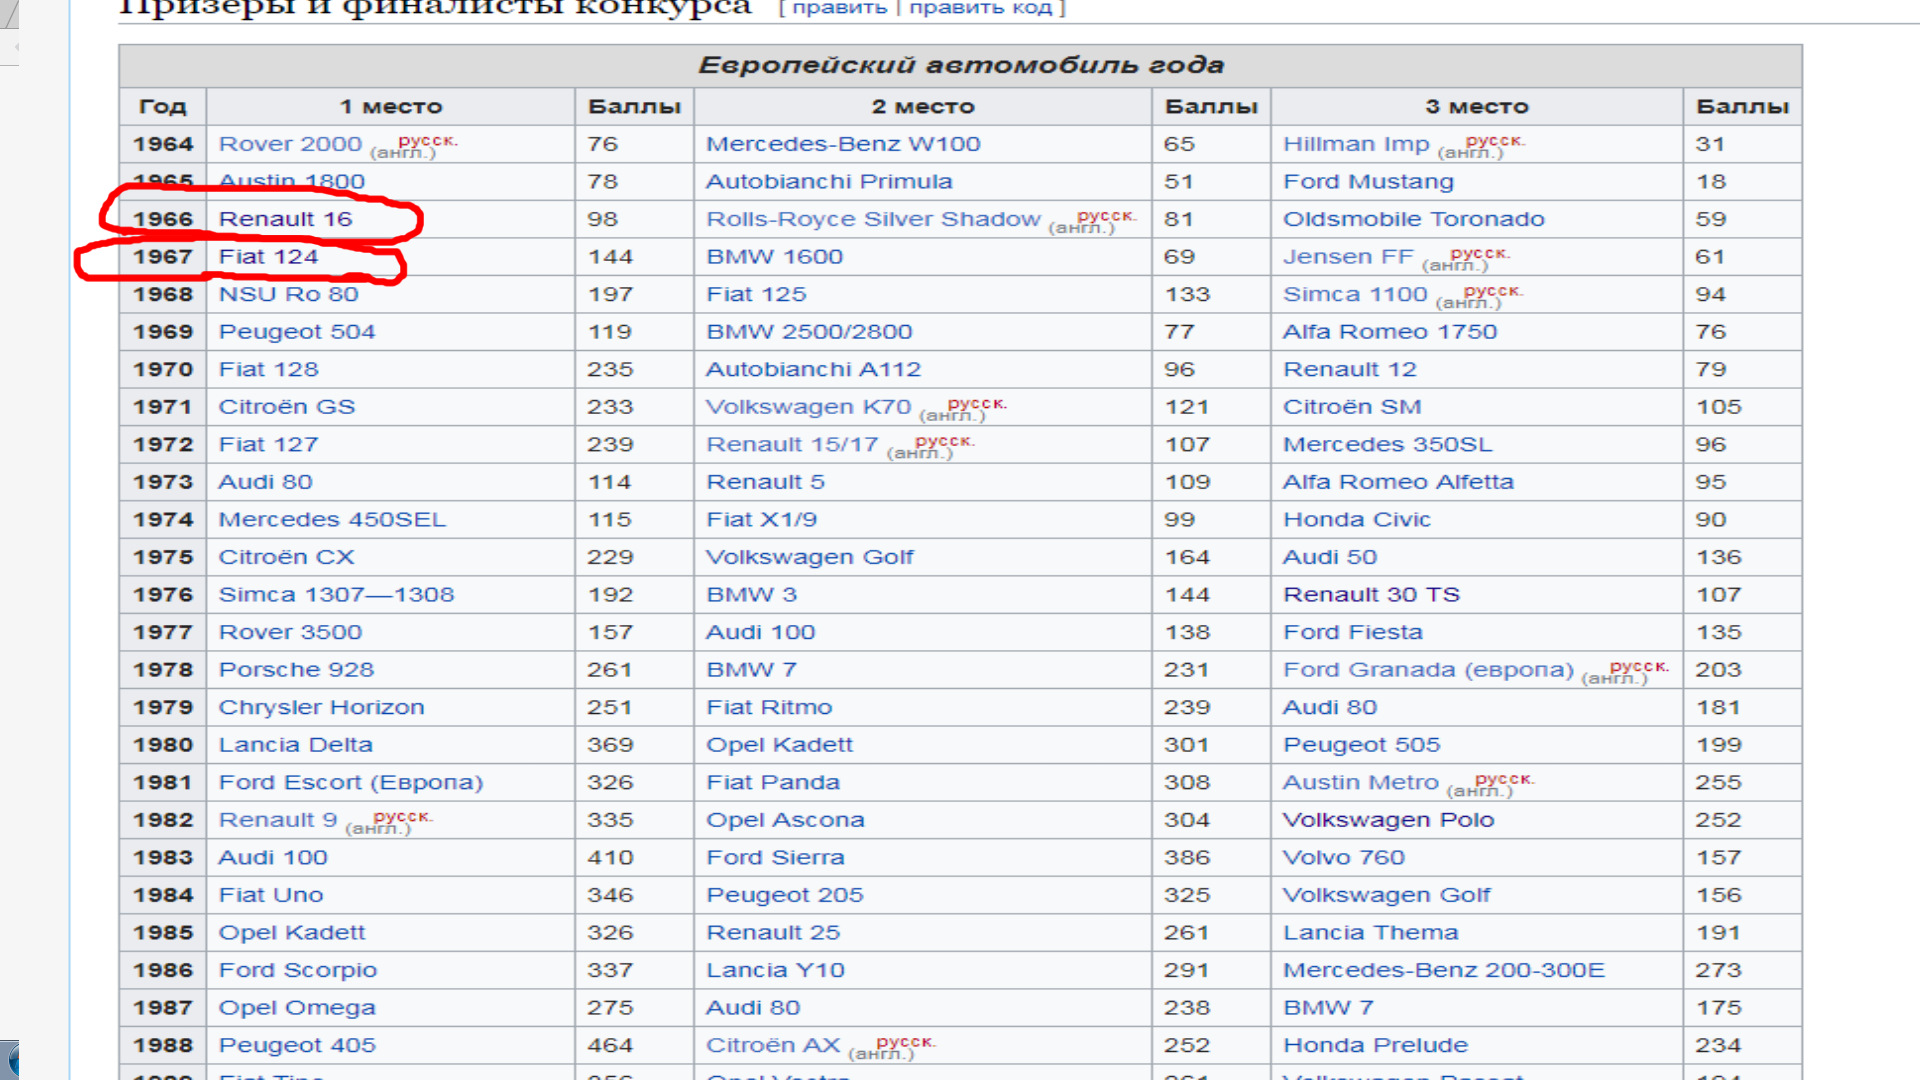Click the Volkswagen Golf second-place 1975 link
Viewport: 1920px width, 1080px height.
[809, 557]
